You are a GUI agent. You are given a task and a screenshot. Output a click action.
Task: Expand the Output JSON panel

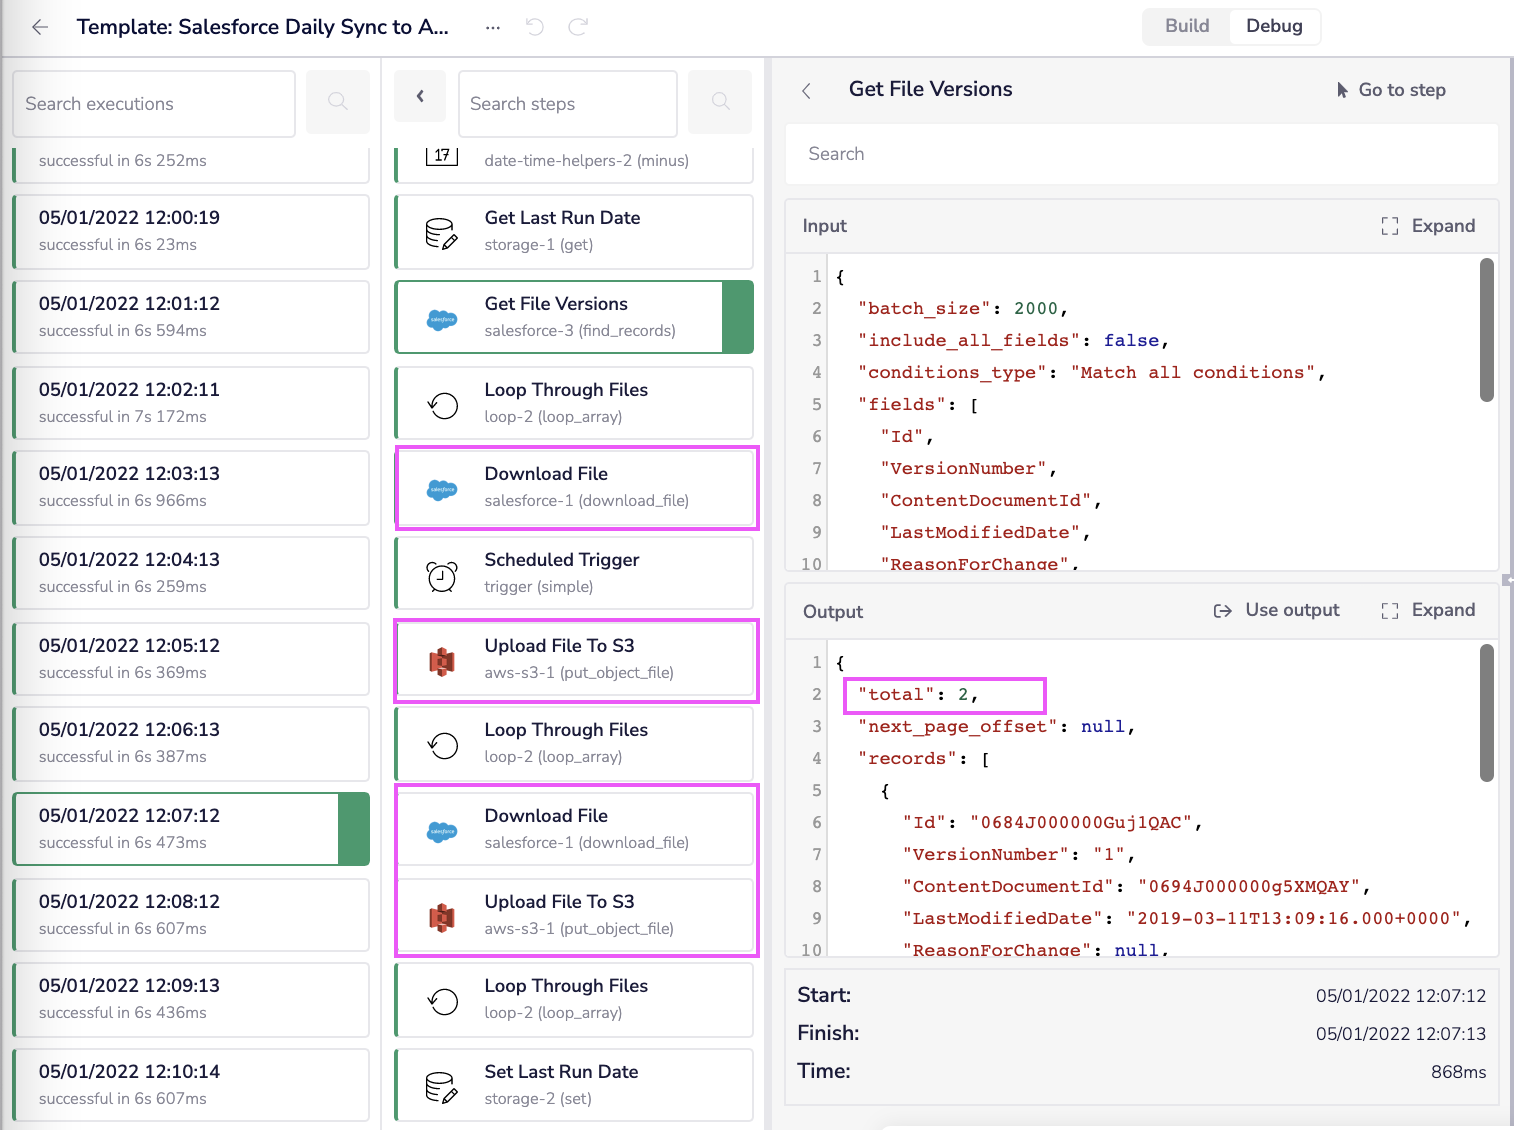[x=1428, y=611]
